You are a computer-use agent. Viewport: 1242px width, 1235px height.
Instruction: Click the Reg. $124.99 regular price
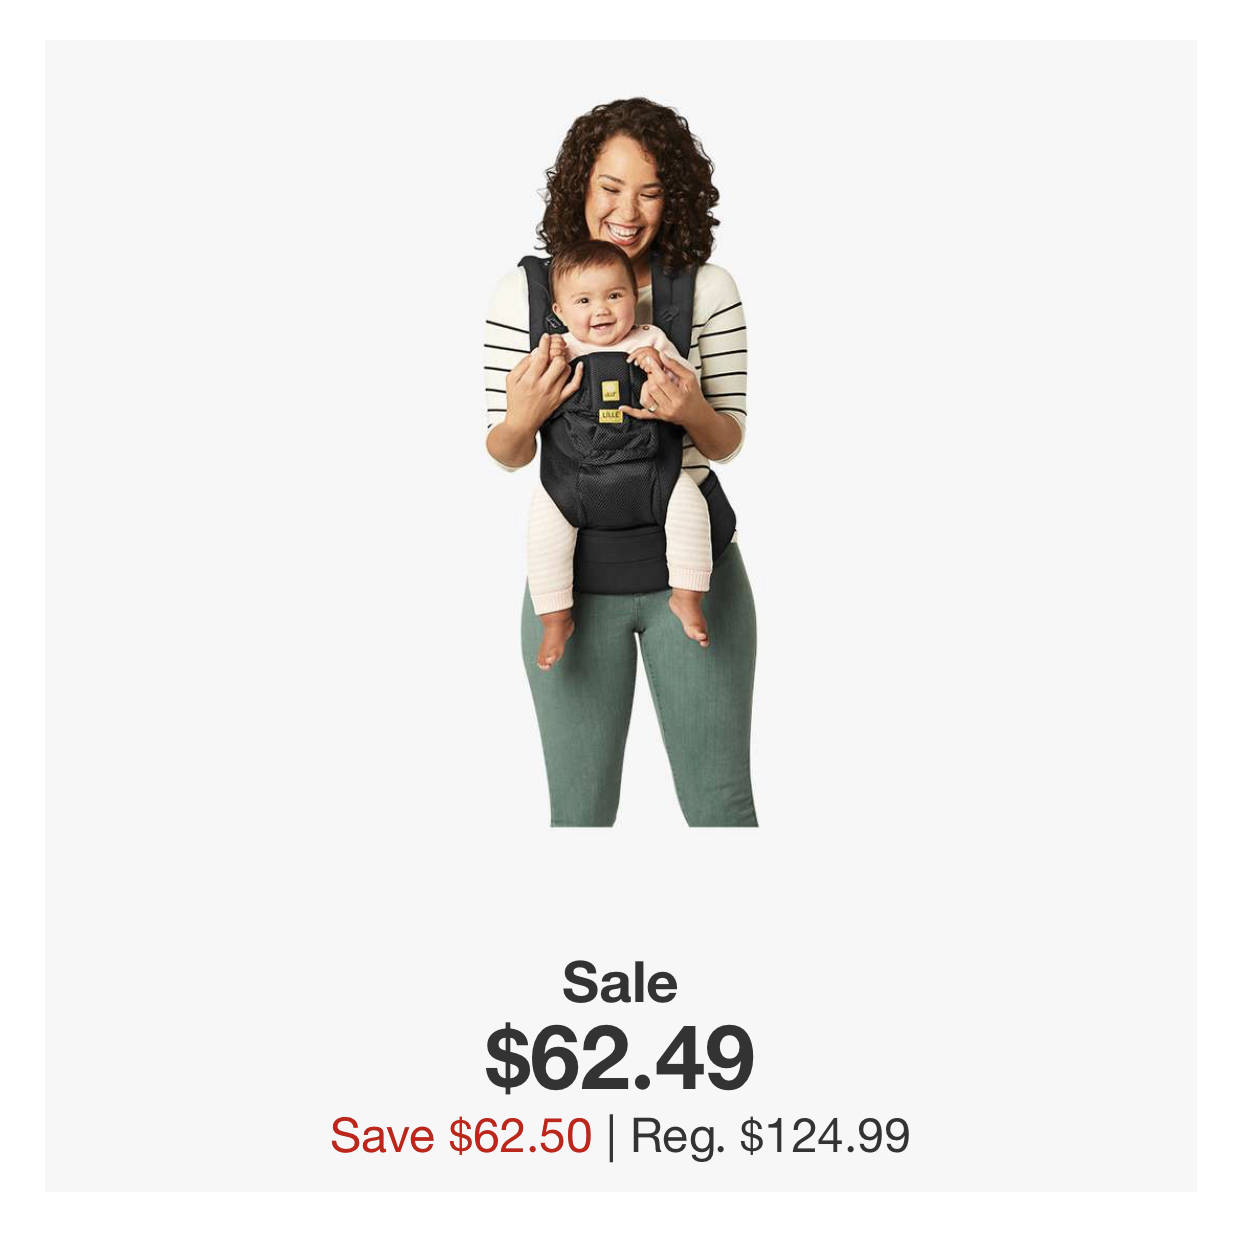click(770, 1136)
